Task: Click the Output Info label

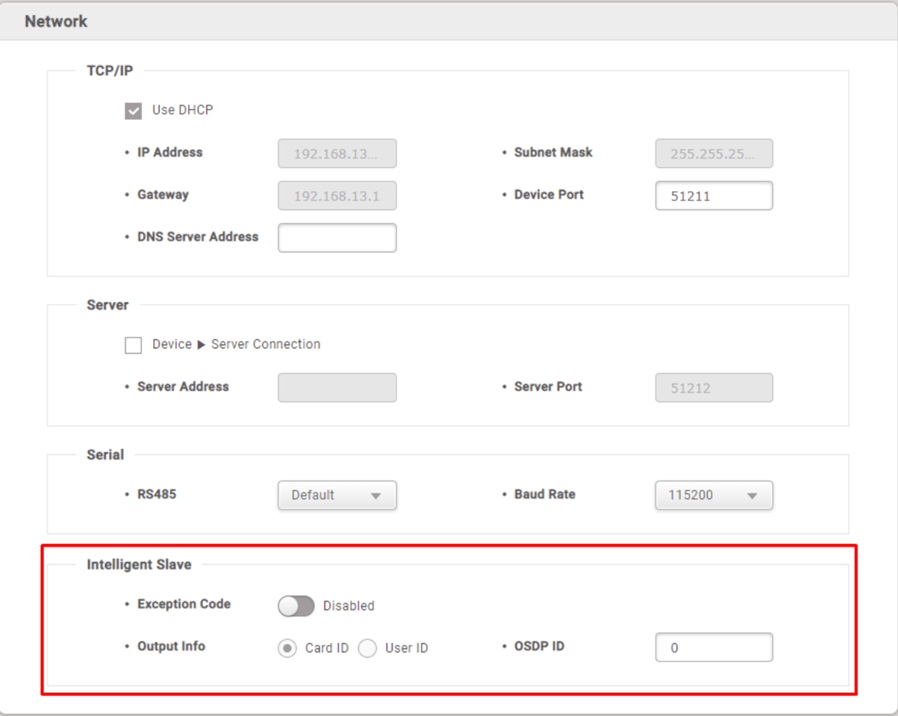Action: pos(171,646)
